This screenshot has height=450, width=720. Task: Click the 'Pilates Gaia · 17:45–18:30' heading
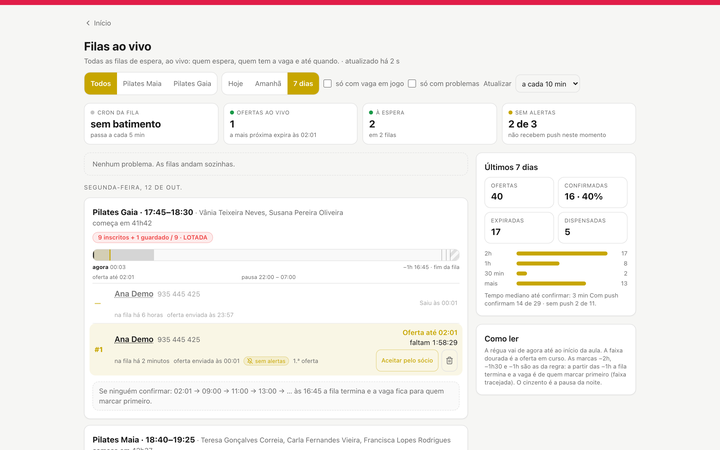pos(143,212)
